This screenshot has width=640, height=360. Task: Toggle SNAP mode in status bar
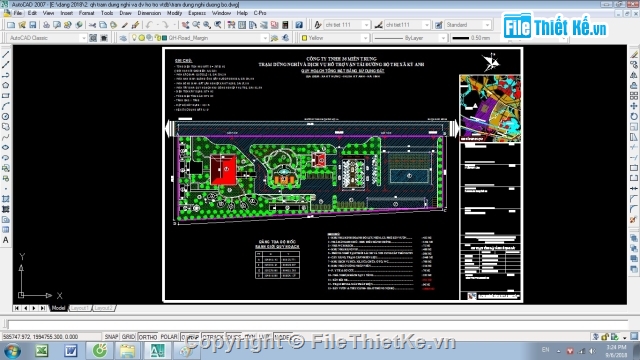pyautogui.click(x=111, y=337)
